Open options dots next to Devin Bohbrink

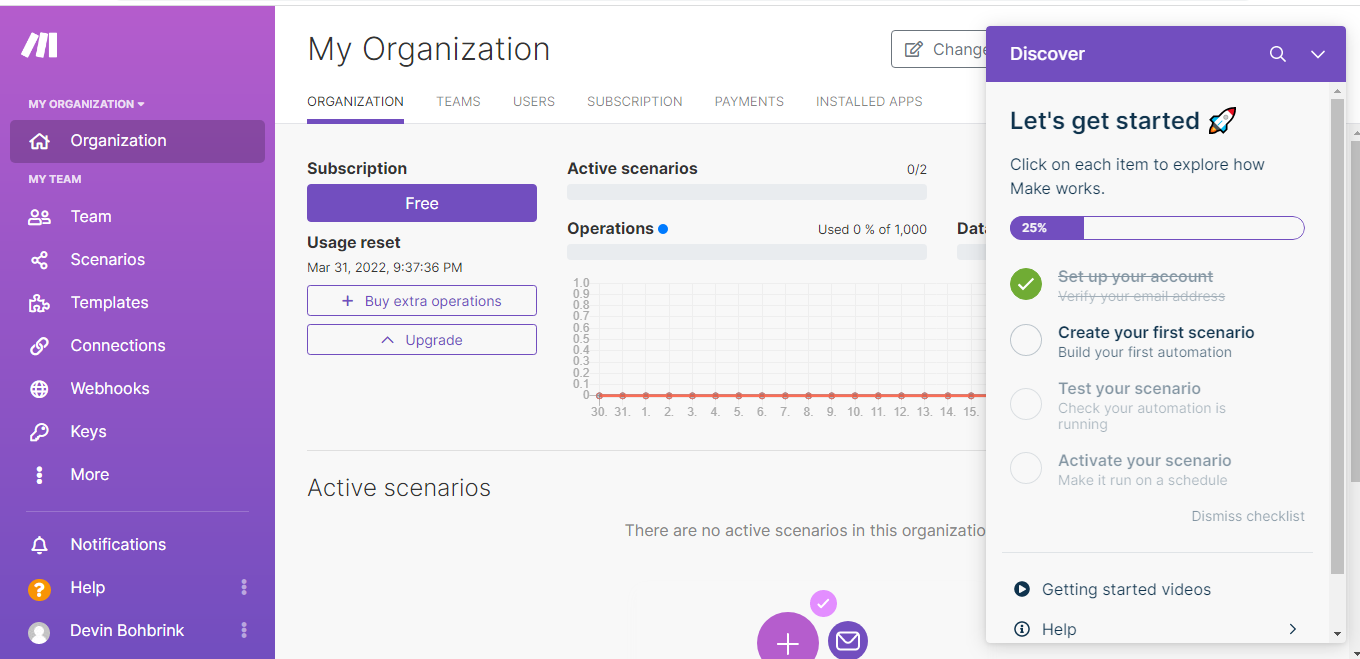(x=244, y=631)
